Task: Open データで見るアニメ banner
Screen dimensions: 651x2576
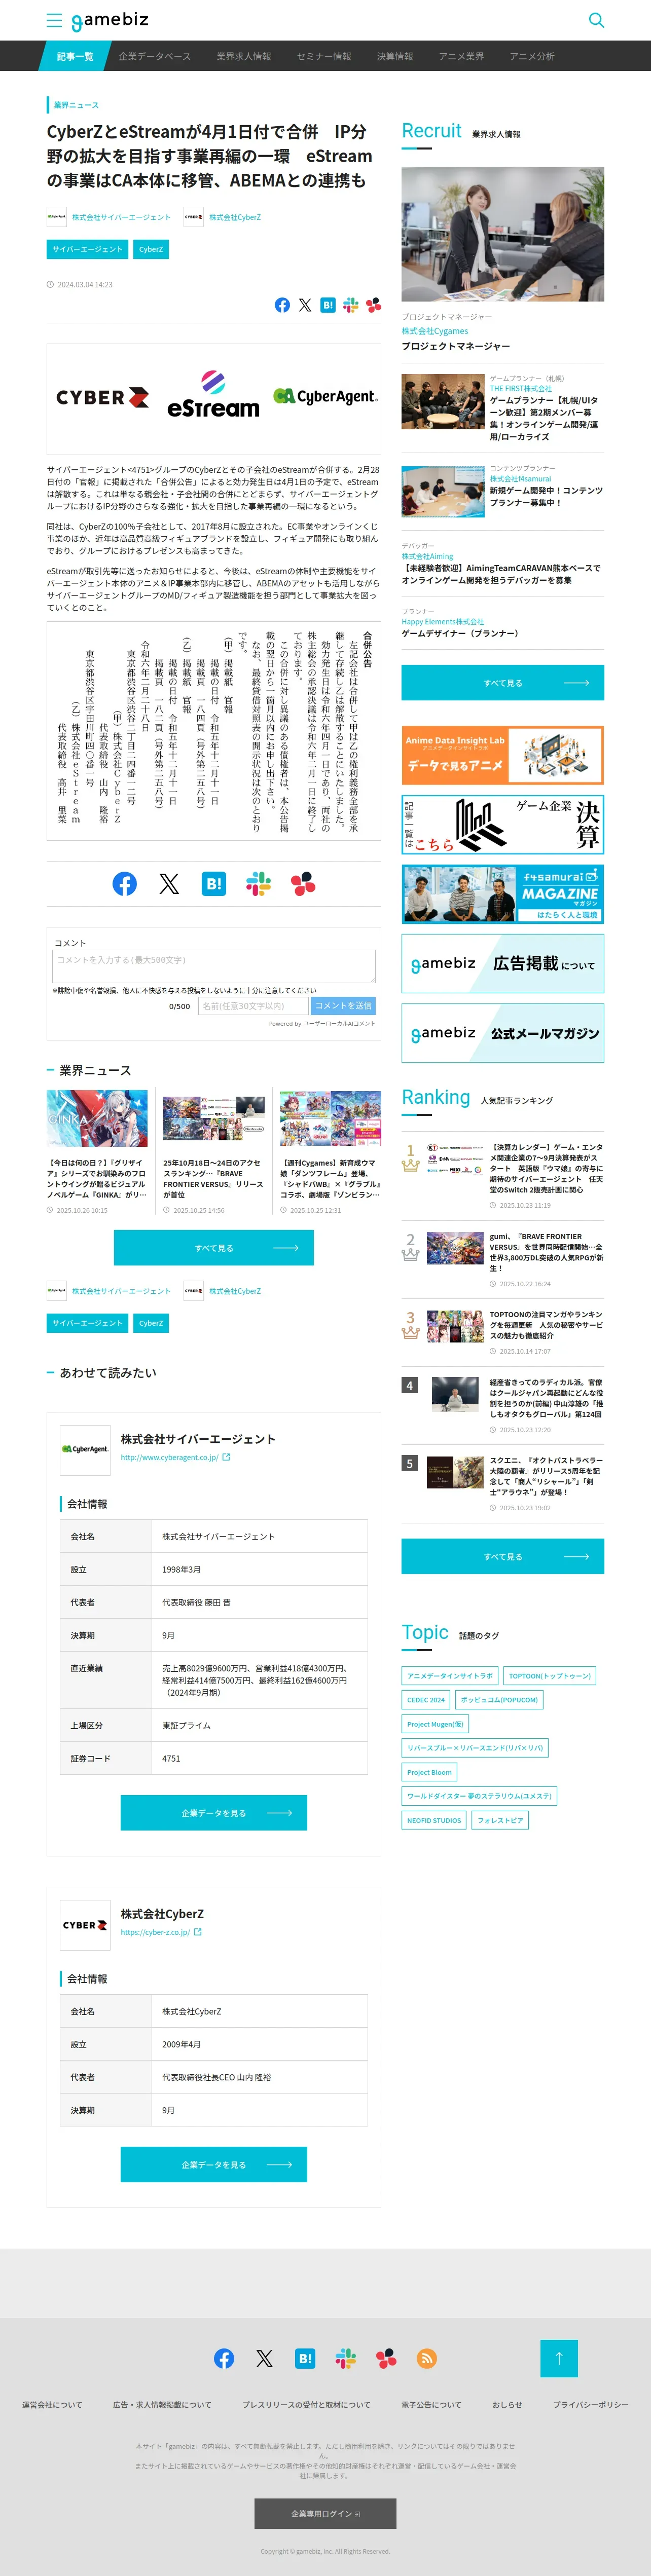Action: click(x=502, y=755)
